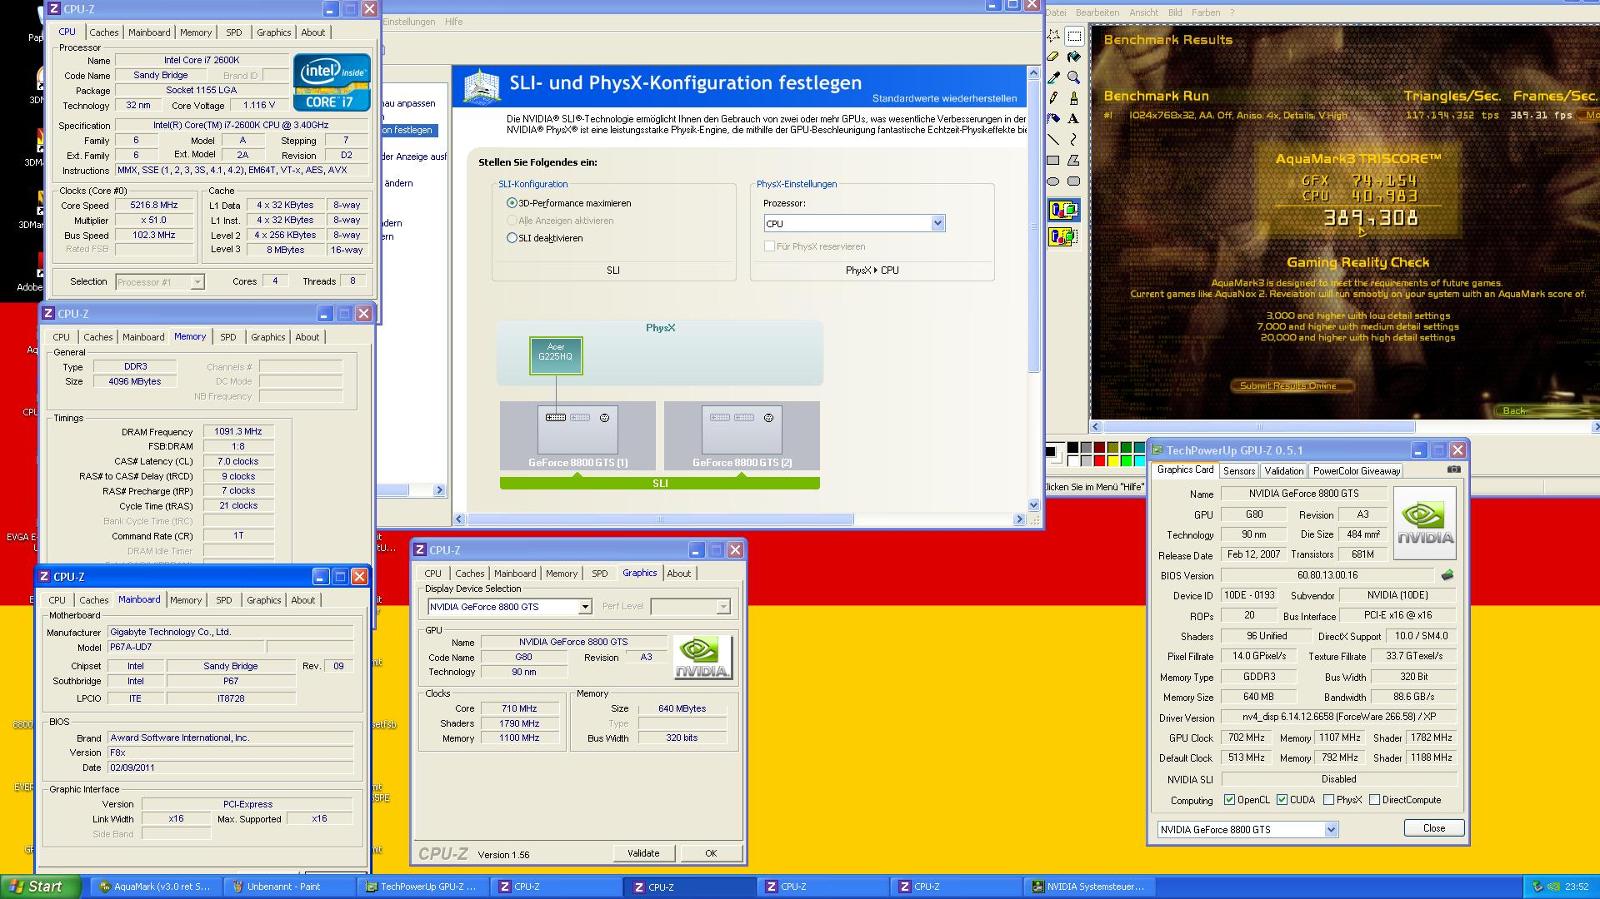The image size is (1600, 899).
Task: Select 'SLI deaktivieren' radio option
Action: coord(512,238)
